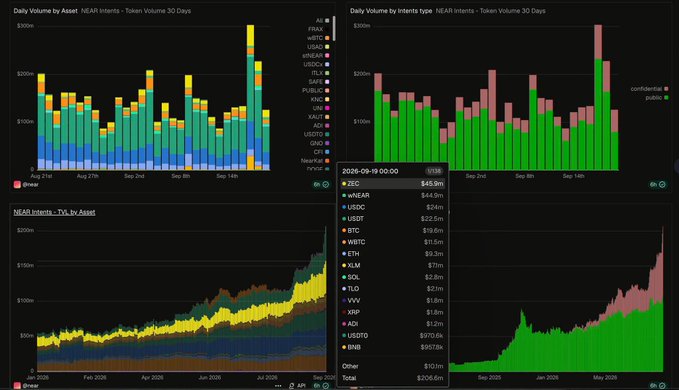Viewport: 679px width, 390px height.
Task: Click the 1/138 counter in tooltip
Action: click(x=433, y=171)
